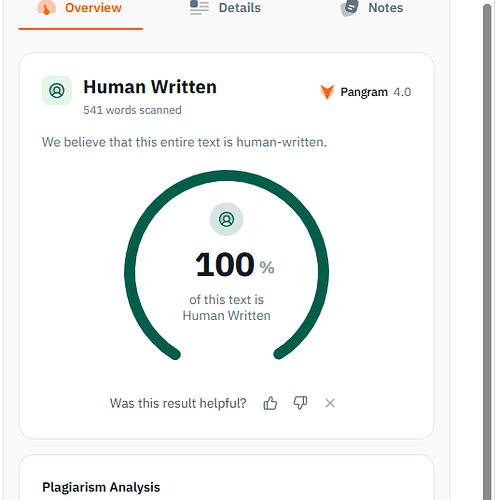This screenshot has width=497, height=500.
Task: Click the person icon inside the gauge
Action: point(226,219)
